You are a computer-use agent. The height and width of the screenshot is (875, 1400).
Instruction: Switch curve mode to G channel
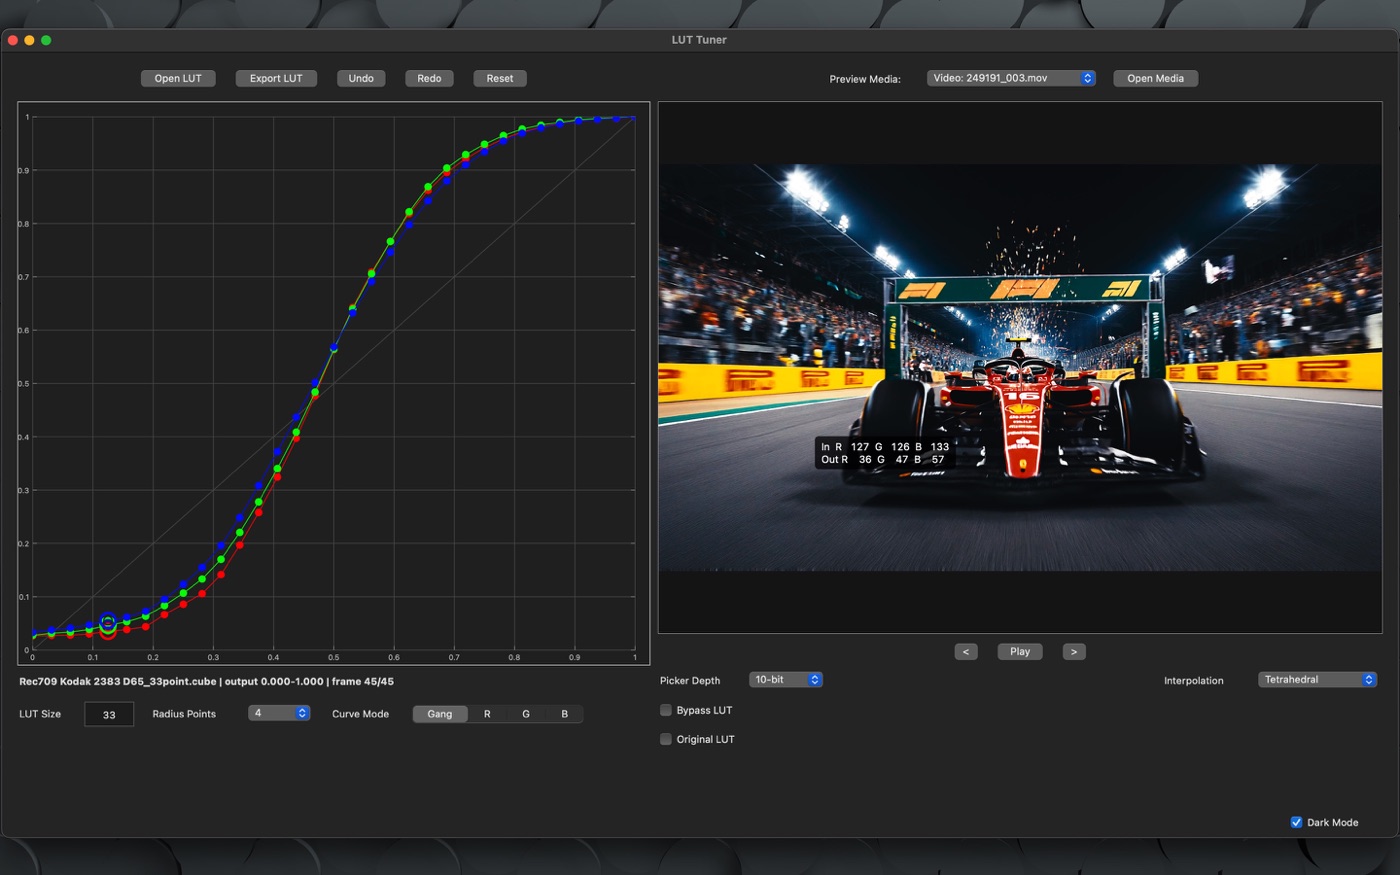526,714
